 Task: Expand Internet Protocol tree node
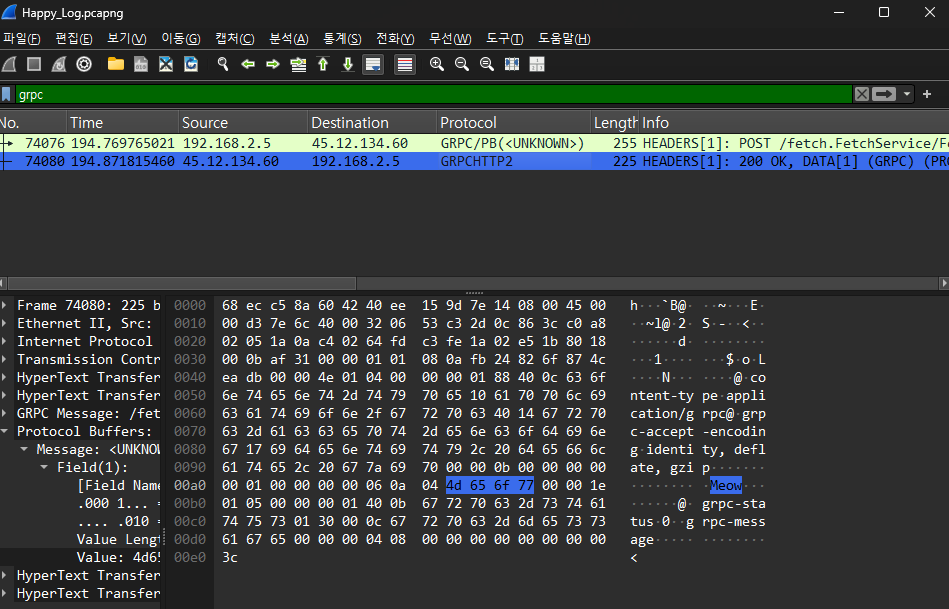5,341
